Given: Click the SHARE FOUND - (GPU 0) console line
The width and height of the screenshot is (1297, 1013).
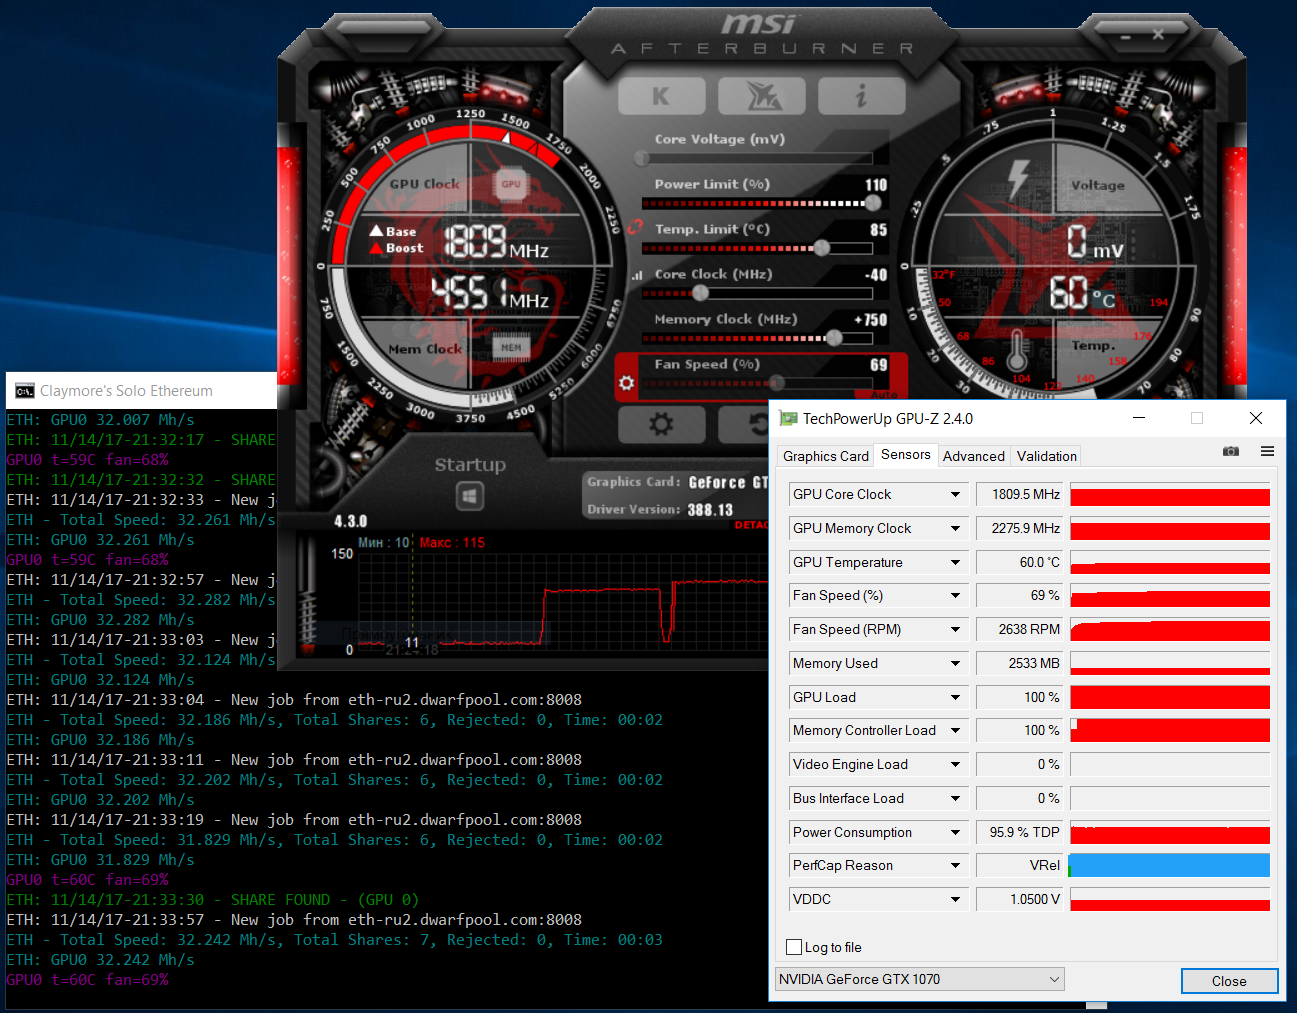Looking at the screenshot, I should (x=212, y=900).
